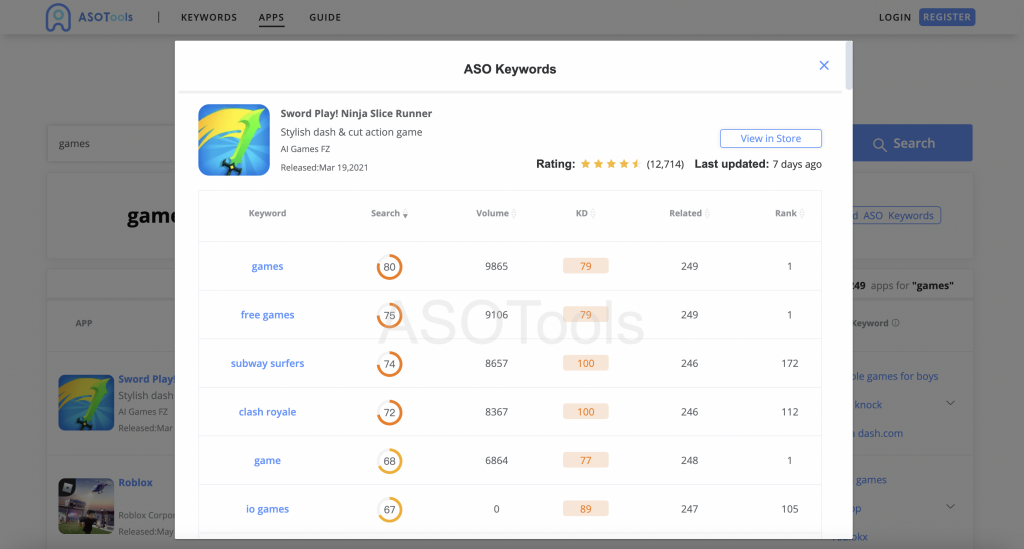
Task: Click rank value 105
Action: click(x=790, y=509)
